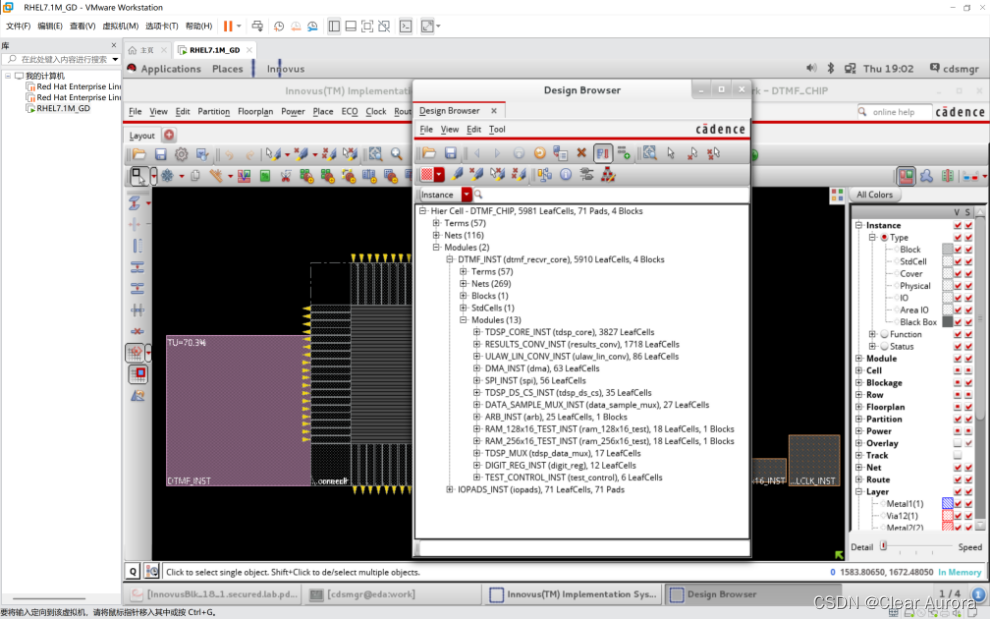Click the info icon in Design Browser
991x619 pixels.
click(x=566, y=175)
